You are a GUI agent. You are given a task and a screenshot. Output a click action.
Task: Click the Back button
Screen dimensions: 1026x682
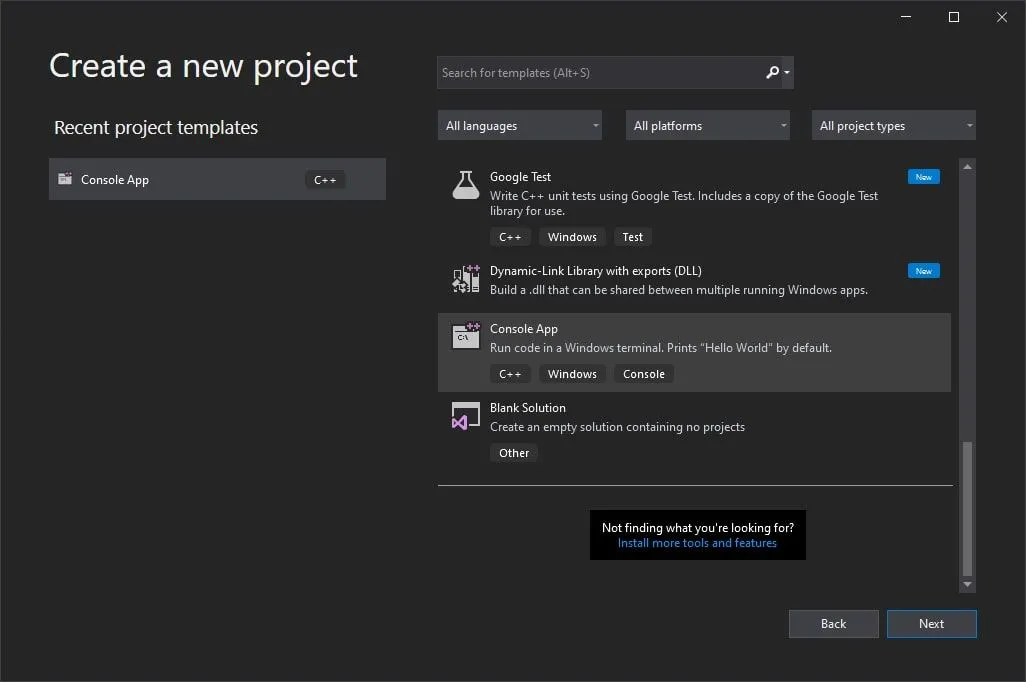tap(833, 623)
